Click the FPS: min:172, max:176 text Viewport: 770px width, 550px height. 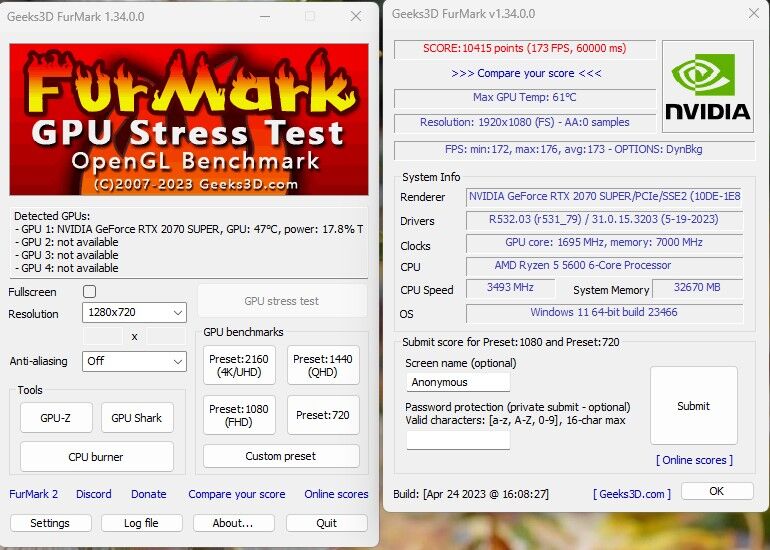[x=574, y=149]
